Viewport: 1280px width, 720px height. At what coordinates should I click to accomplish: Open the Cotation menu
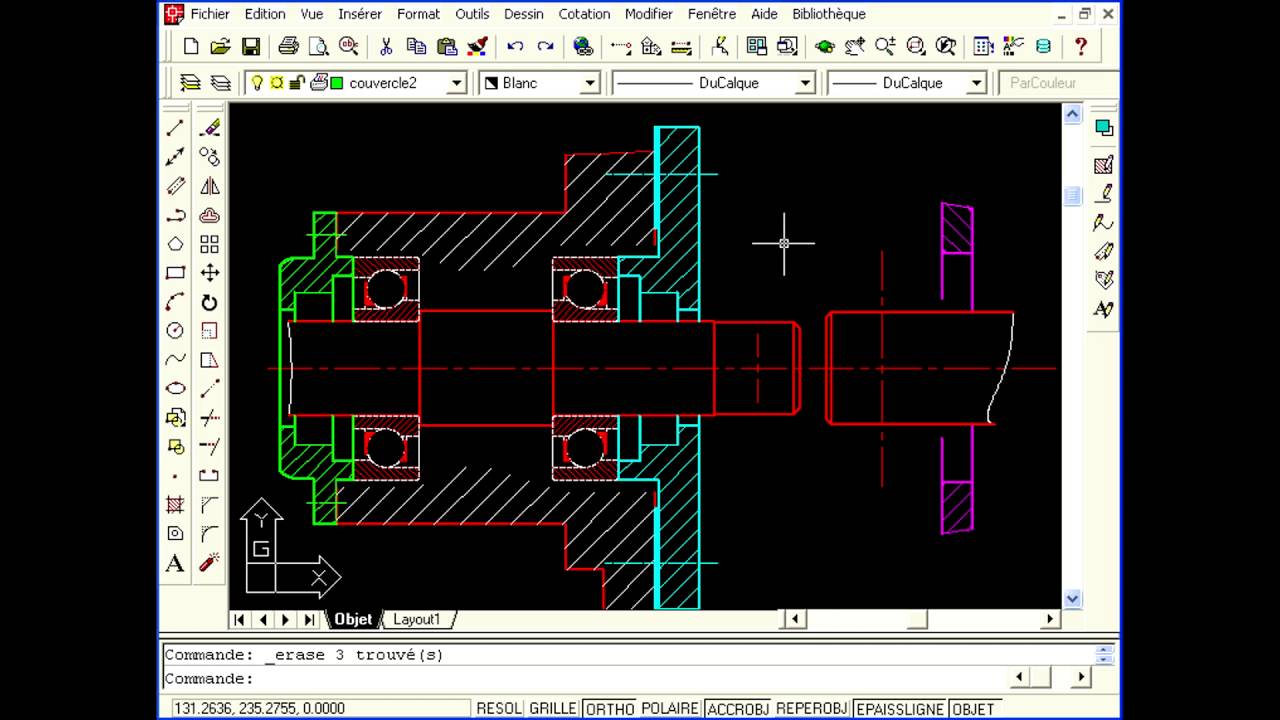[584, 14]
